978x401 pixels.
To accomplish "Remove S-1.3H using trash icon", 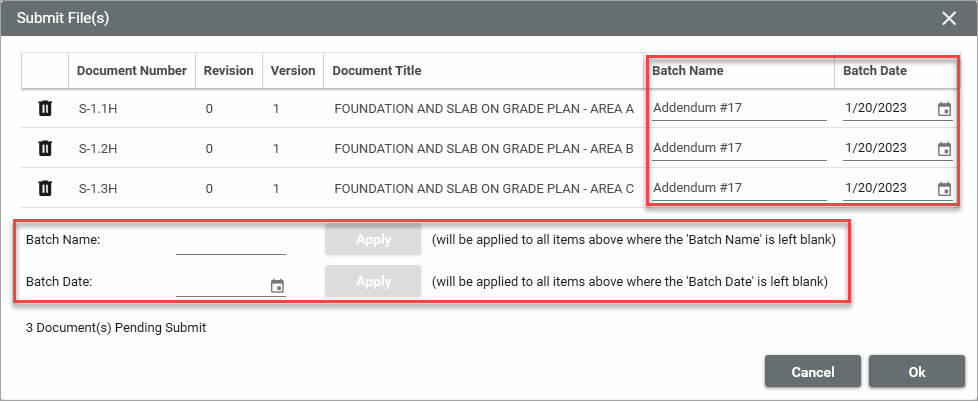I will pyautogui.click(x=44, y=188).
